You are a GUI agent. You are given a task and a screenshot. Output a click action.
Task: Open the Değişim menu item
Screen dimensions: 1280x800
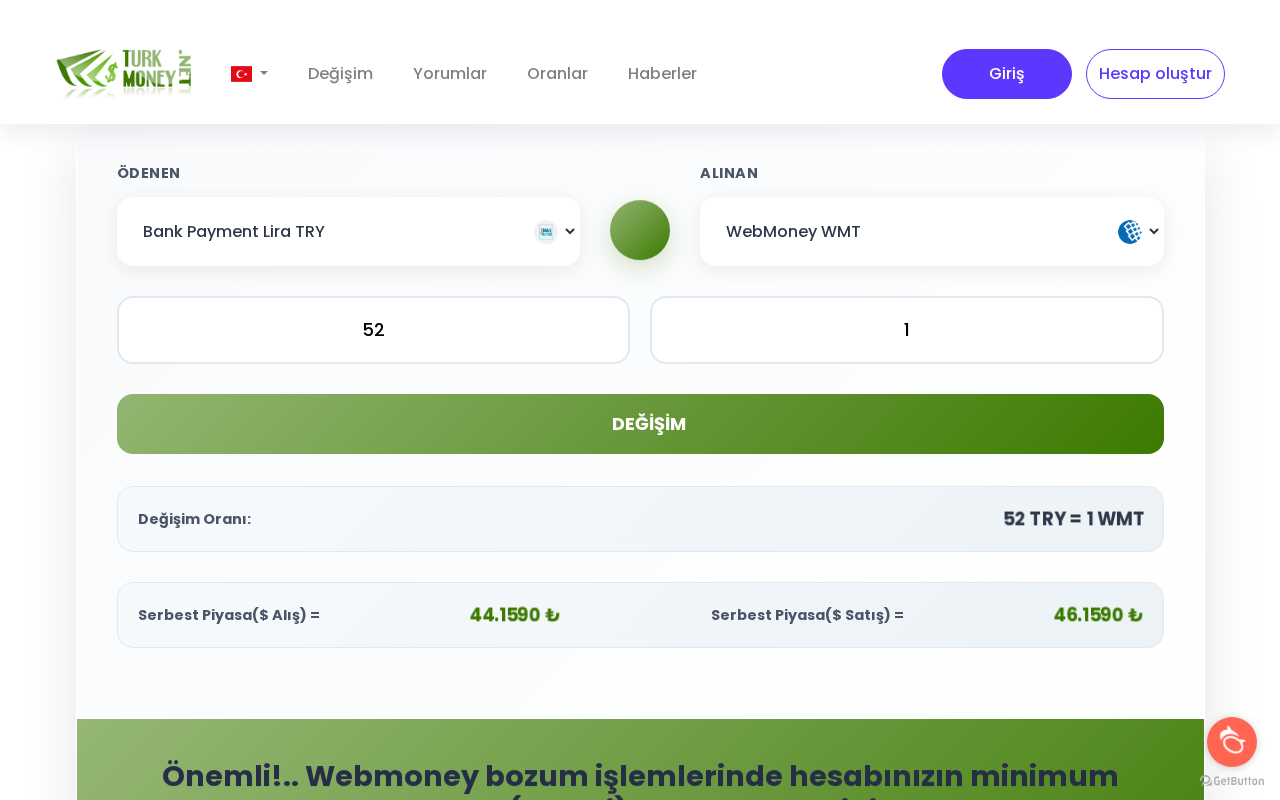(340, 74)
